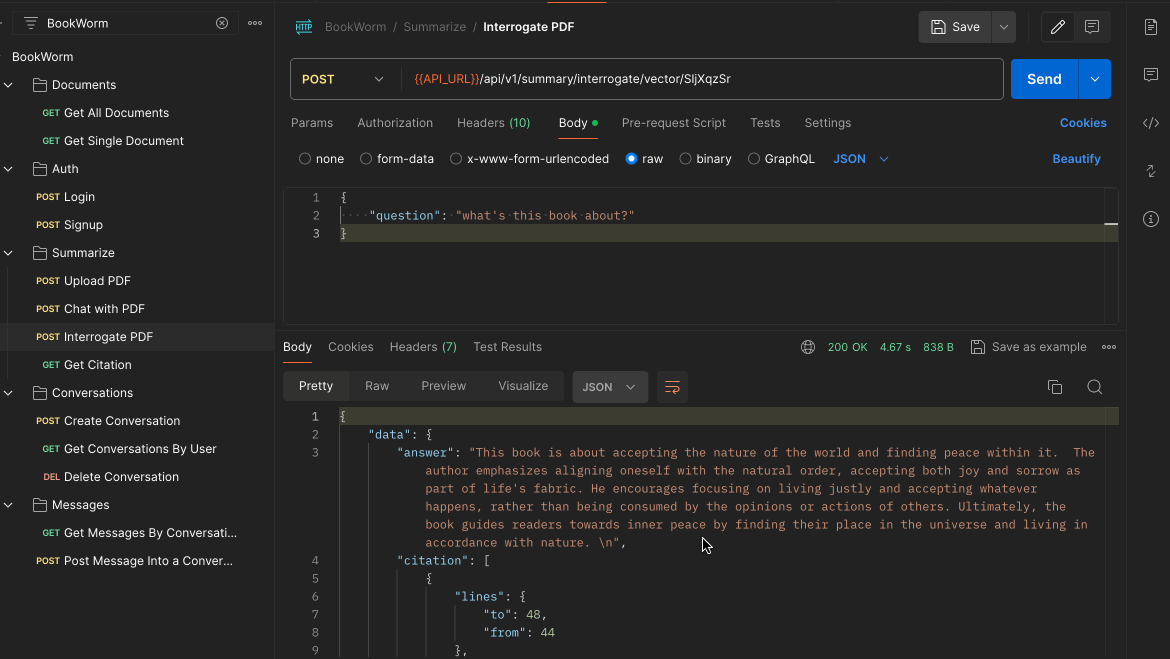Open the POST method dropdown
Viewport: 1170px width, 659px height.
pos(342,79)
